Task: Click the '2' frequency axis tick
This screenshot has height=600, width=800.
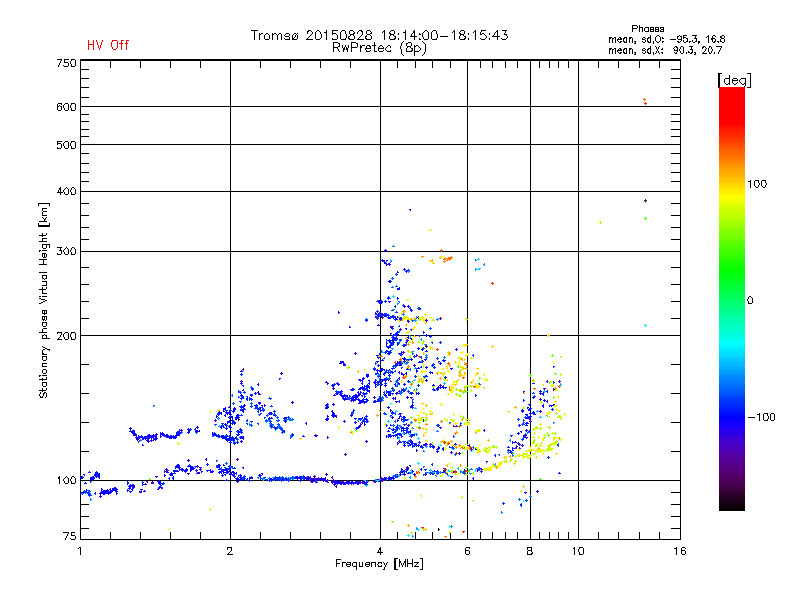Action: [x=230, y=551]
